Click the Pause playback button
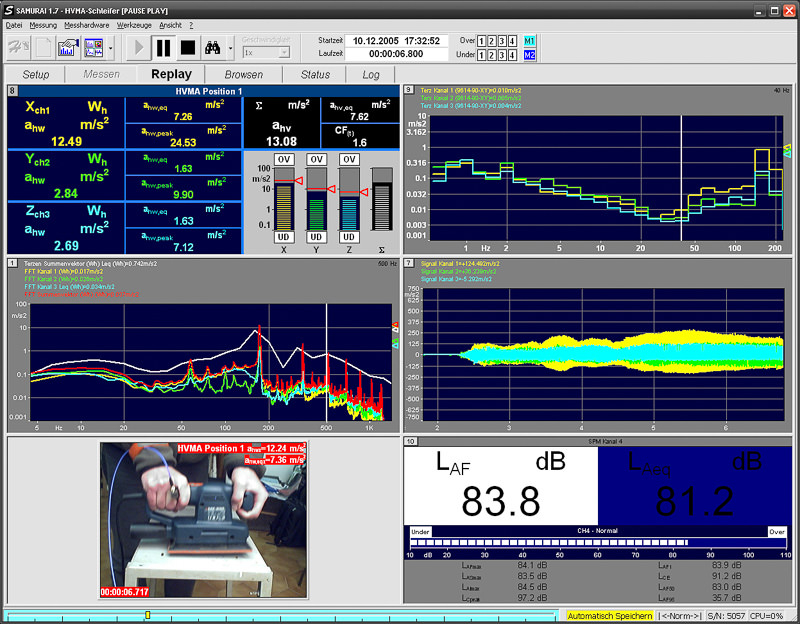Viewport: 800px width, 624px height. (x=164, y=47)
